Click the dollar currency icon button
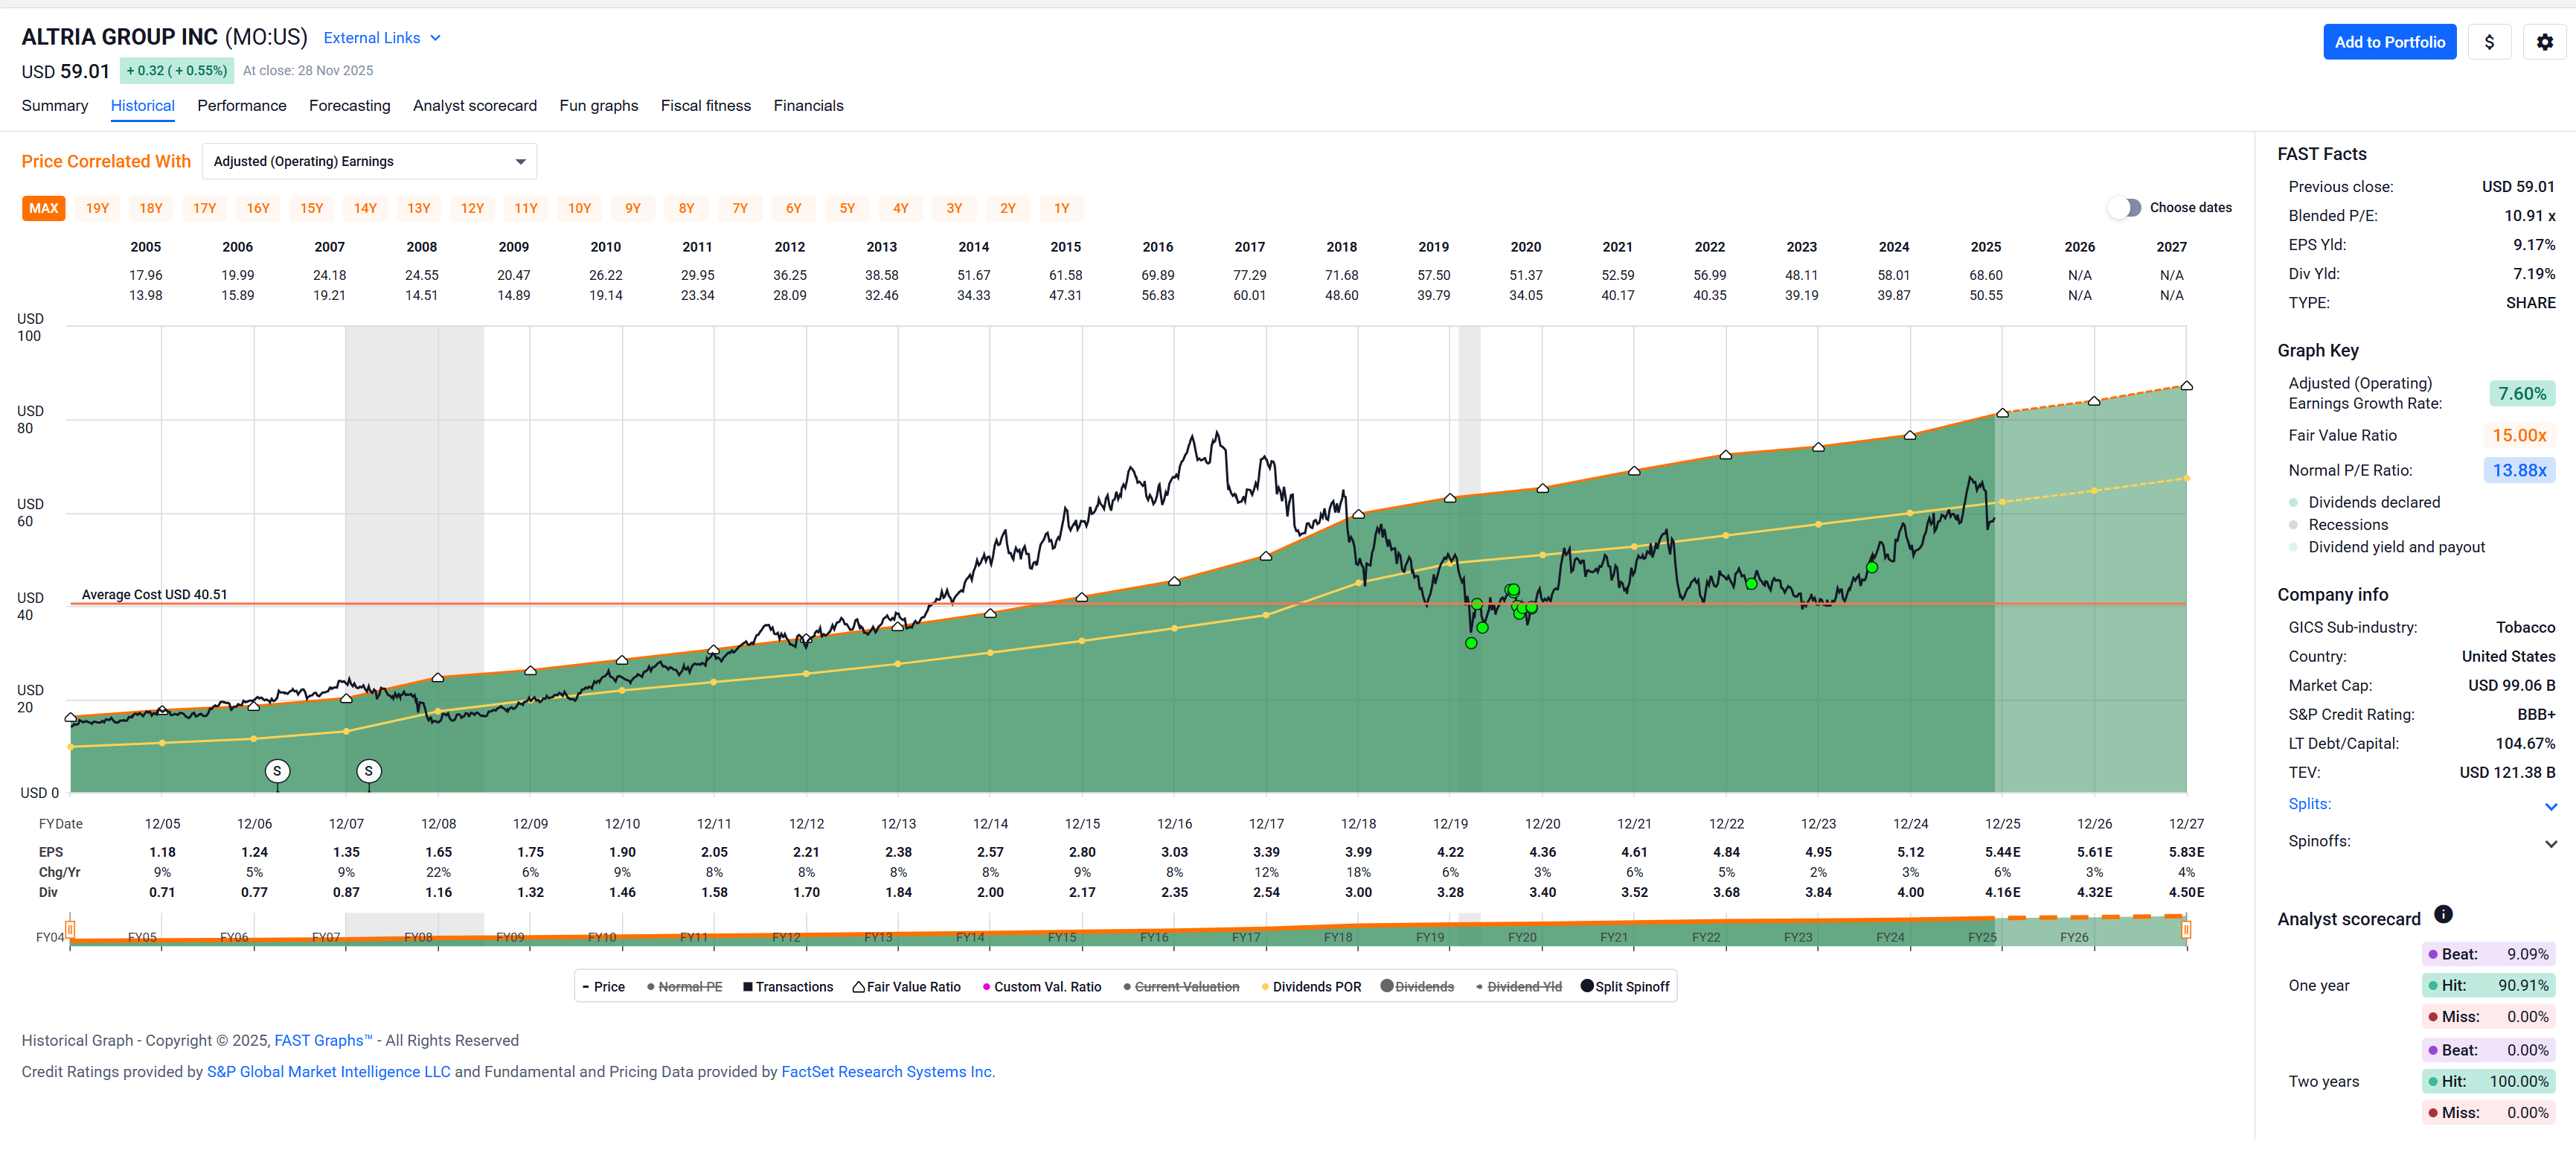Viewport: 2576px width, 1156px height. (2489, 42)
